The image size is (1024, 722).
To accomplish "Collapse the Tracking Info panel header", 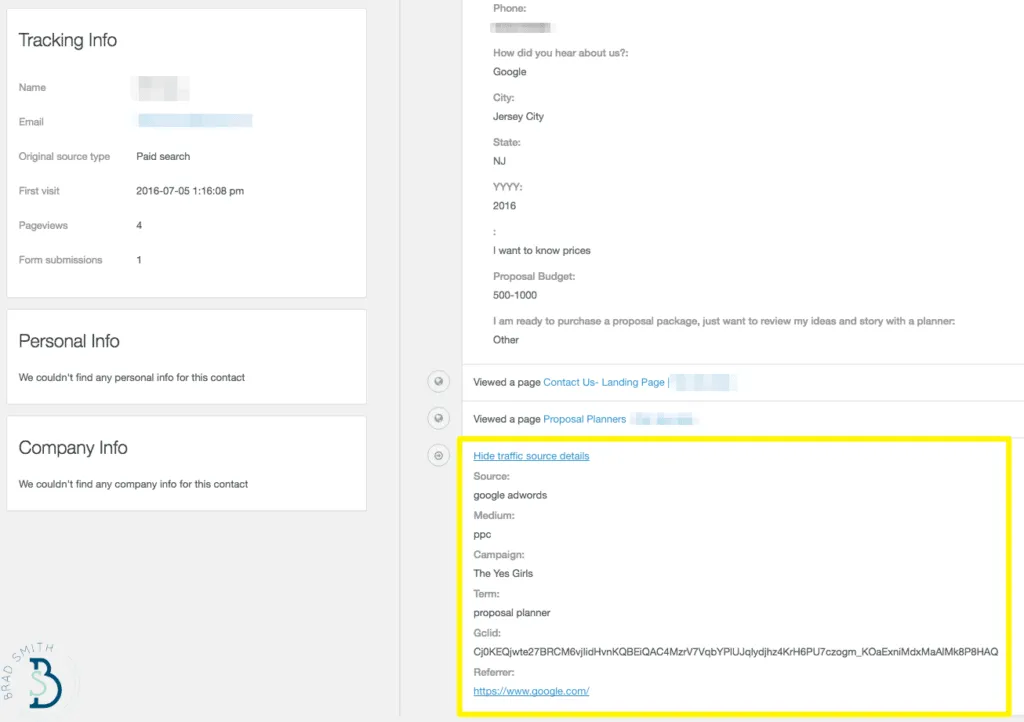I will 67,40.
